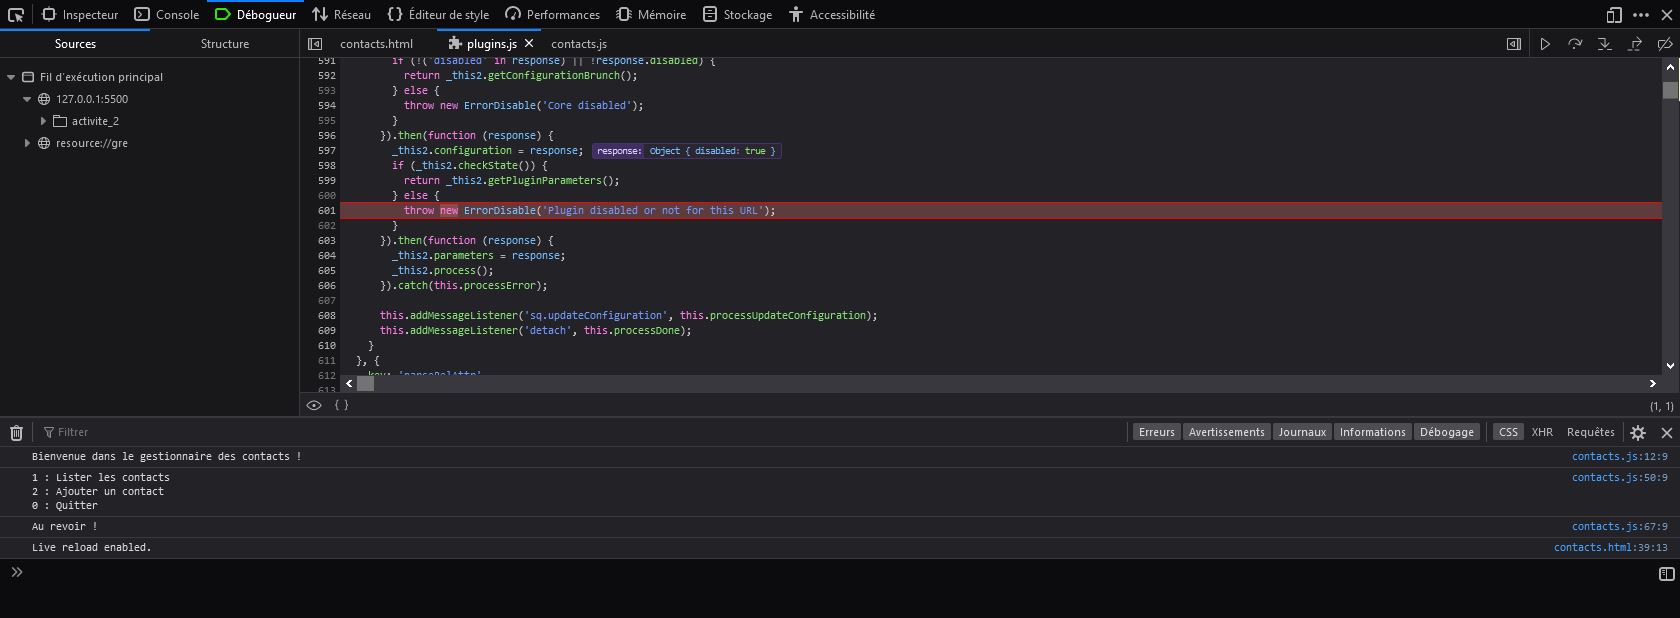Toggle the Erreurs filter
The width and height of the screenshot is (1680, 618).
tap(1157, 432)
